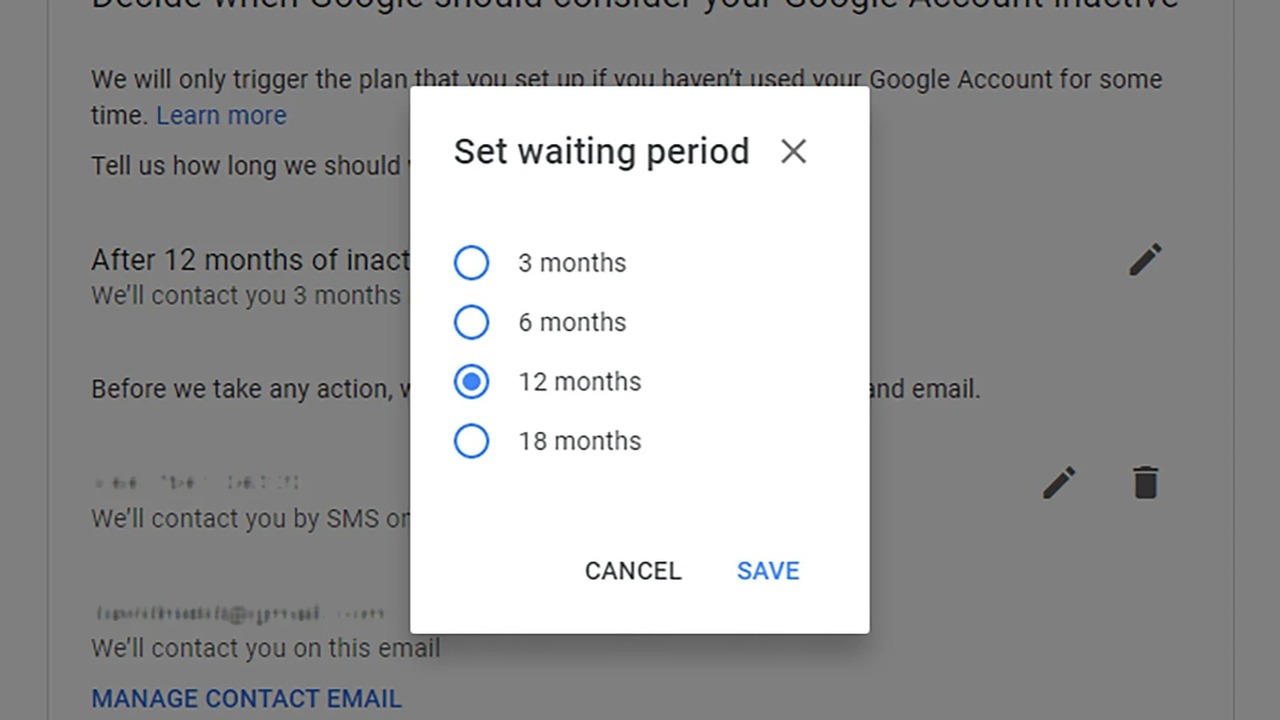Click the We'll contact you by SMS text

[x=251, y=519]
